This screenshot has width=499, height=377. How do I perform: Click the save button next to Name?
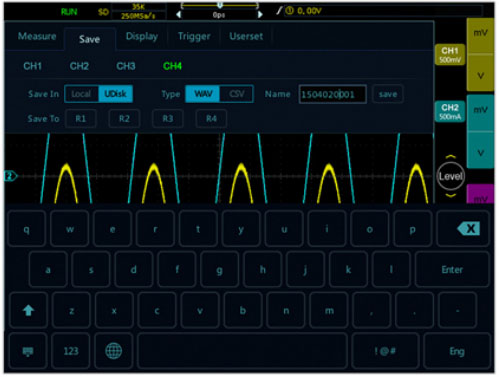[388, 94]
